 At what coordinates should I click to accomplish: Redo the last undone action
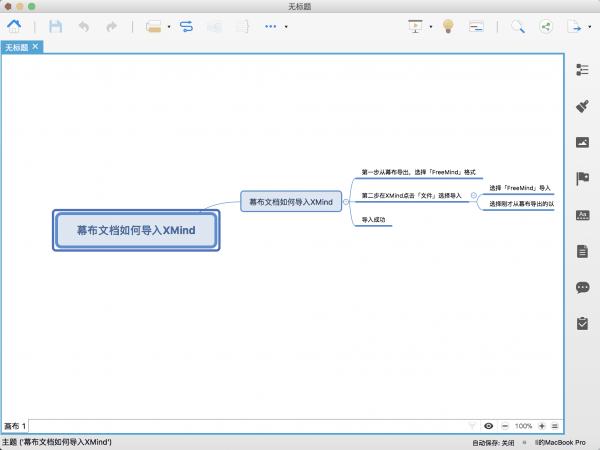pyautogui.click(x=111, y=26)
